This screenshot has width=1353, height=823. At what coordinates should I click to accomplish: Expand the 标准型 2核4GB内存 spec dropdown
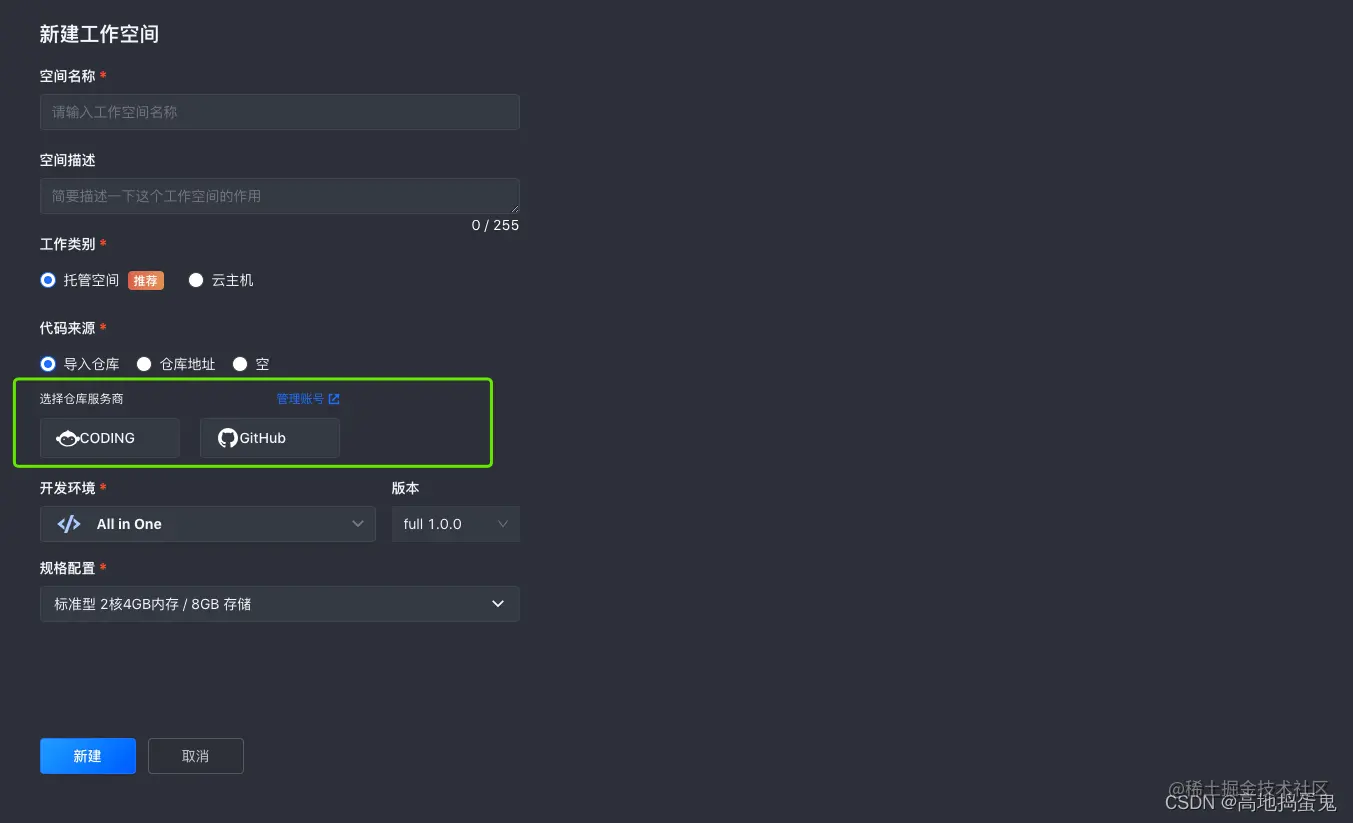[280, 604]
